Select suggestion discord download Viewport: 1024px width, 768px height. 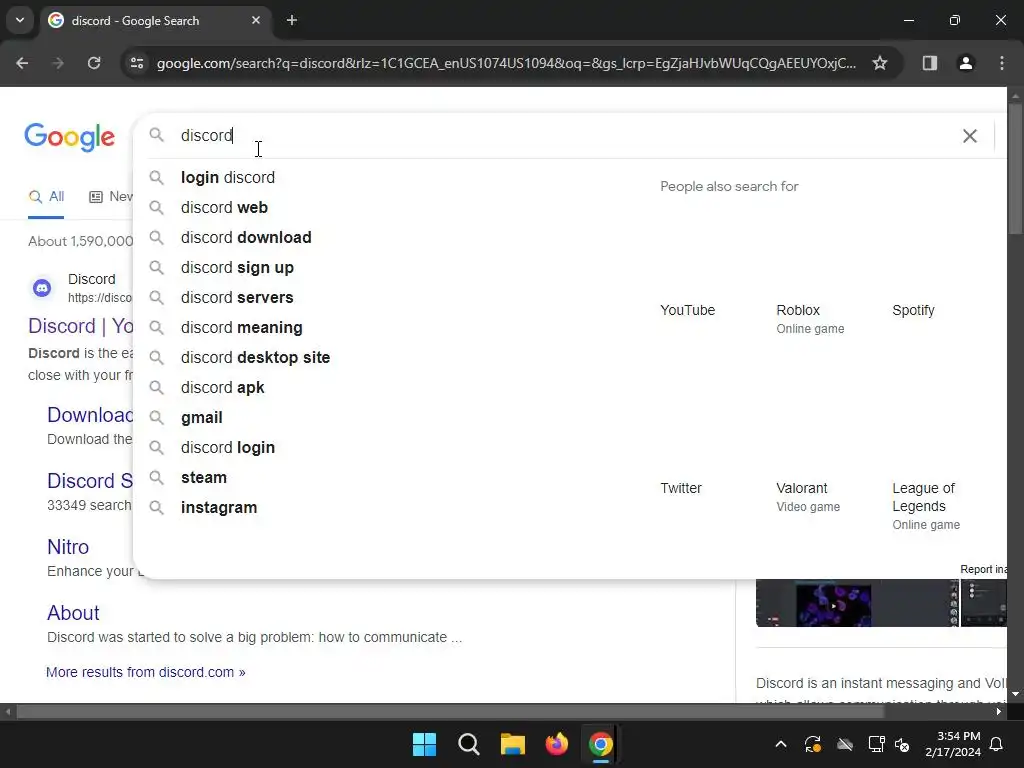392,238
